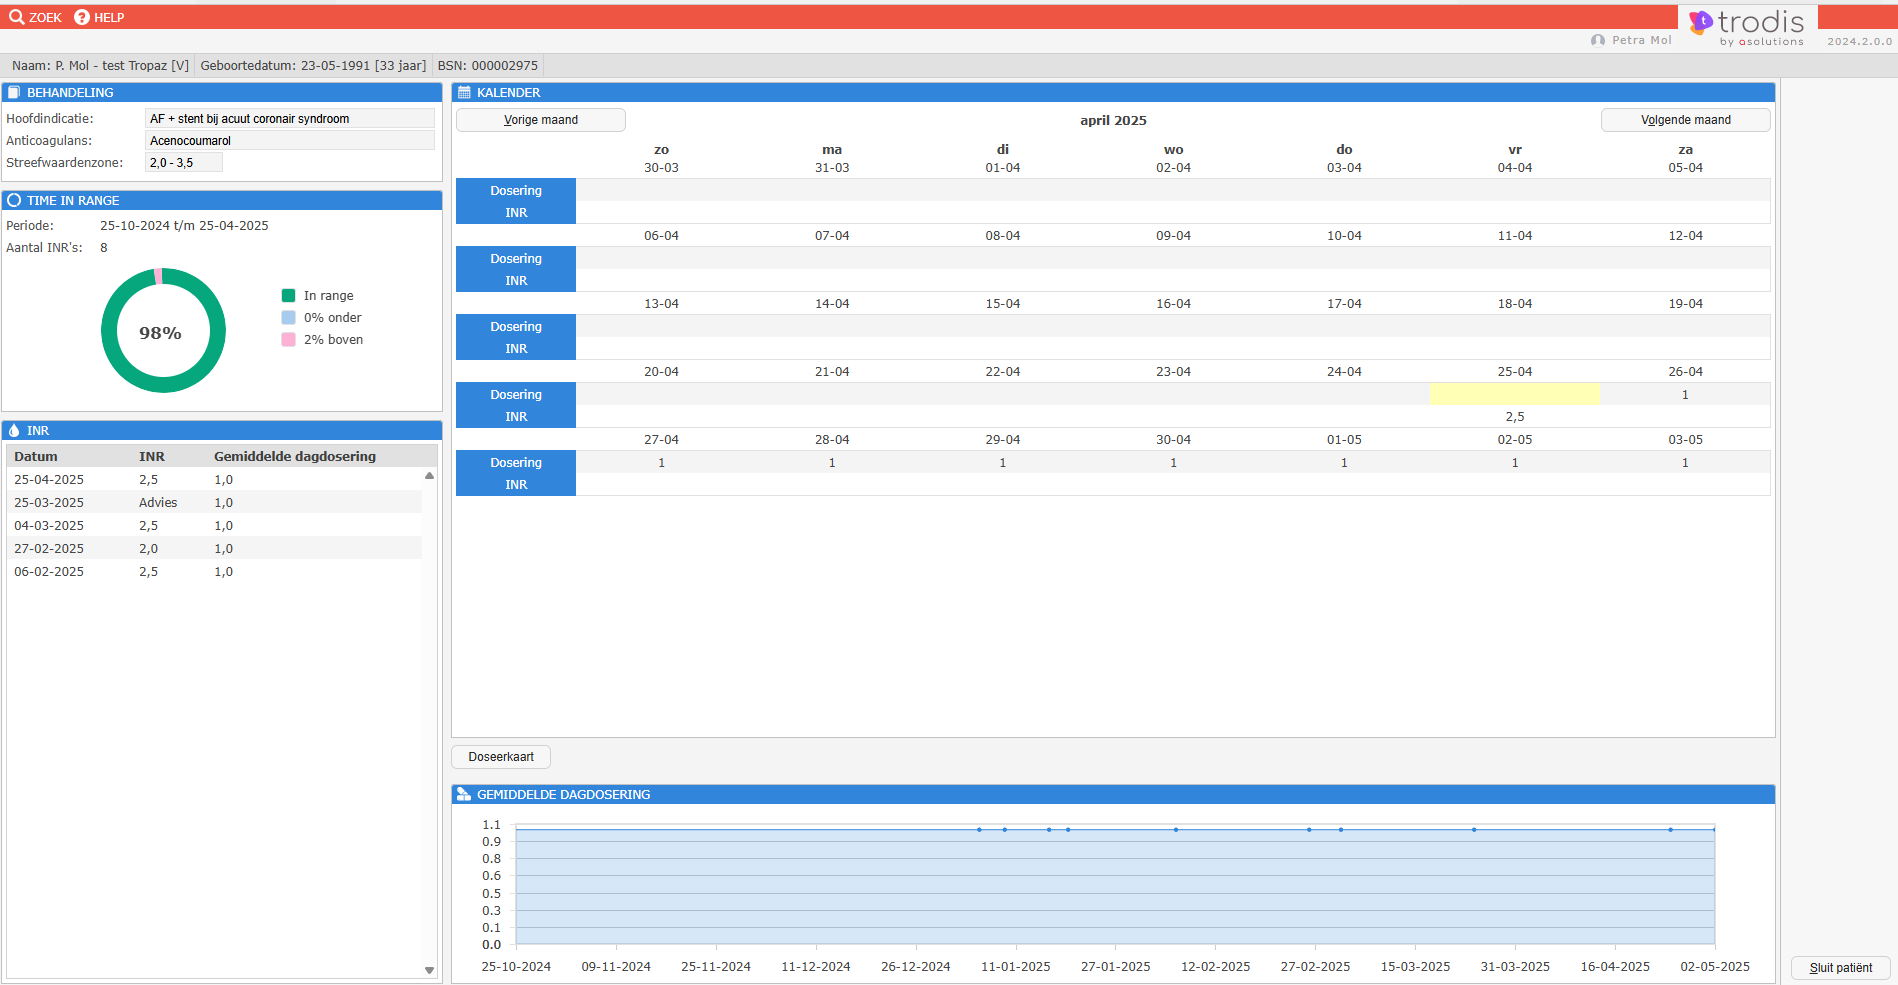The image size is (1898, 985).
Task: Click version number 2024.2.0.0
Action: click(x=1859, y=41)
